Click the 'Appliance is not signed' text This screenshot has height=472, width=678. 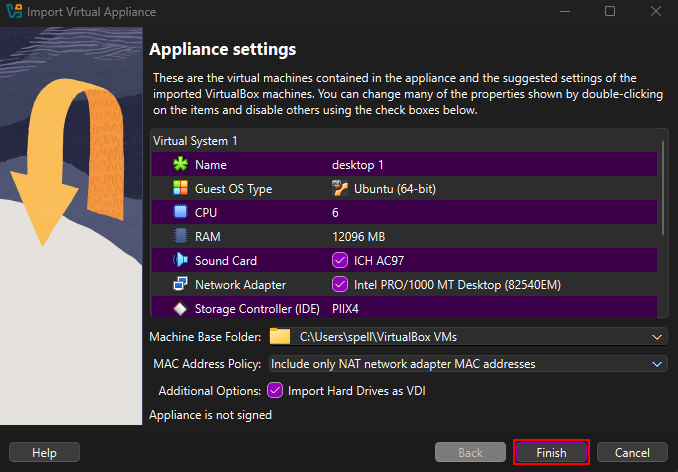pyautogui.click(x=211, y=415)
